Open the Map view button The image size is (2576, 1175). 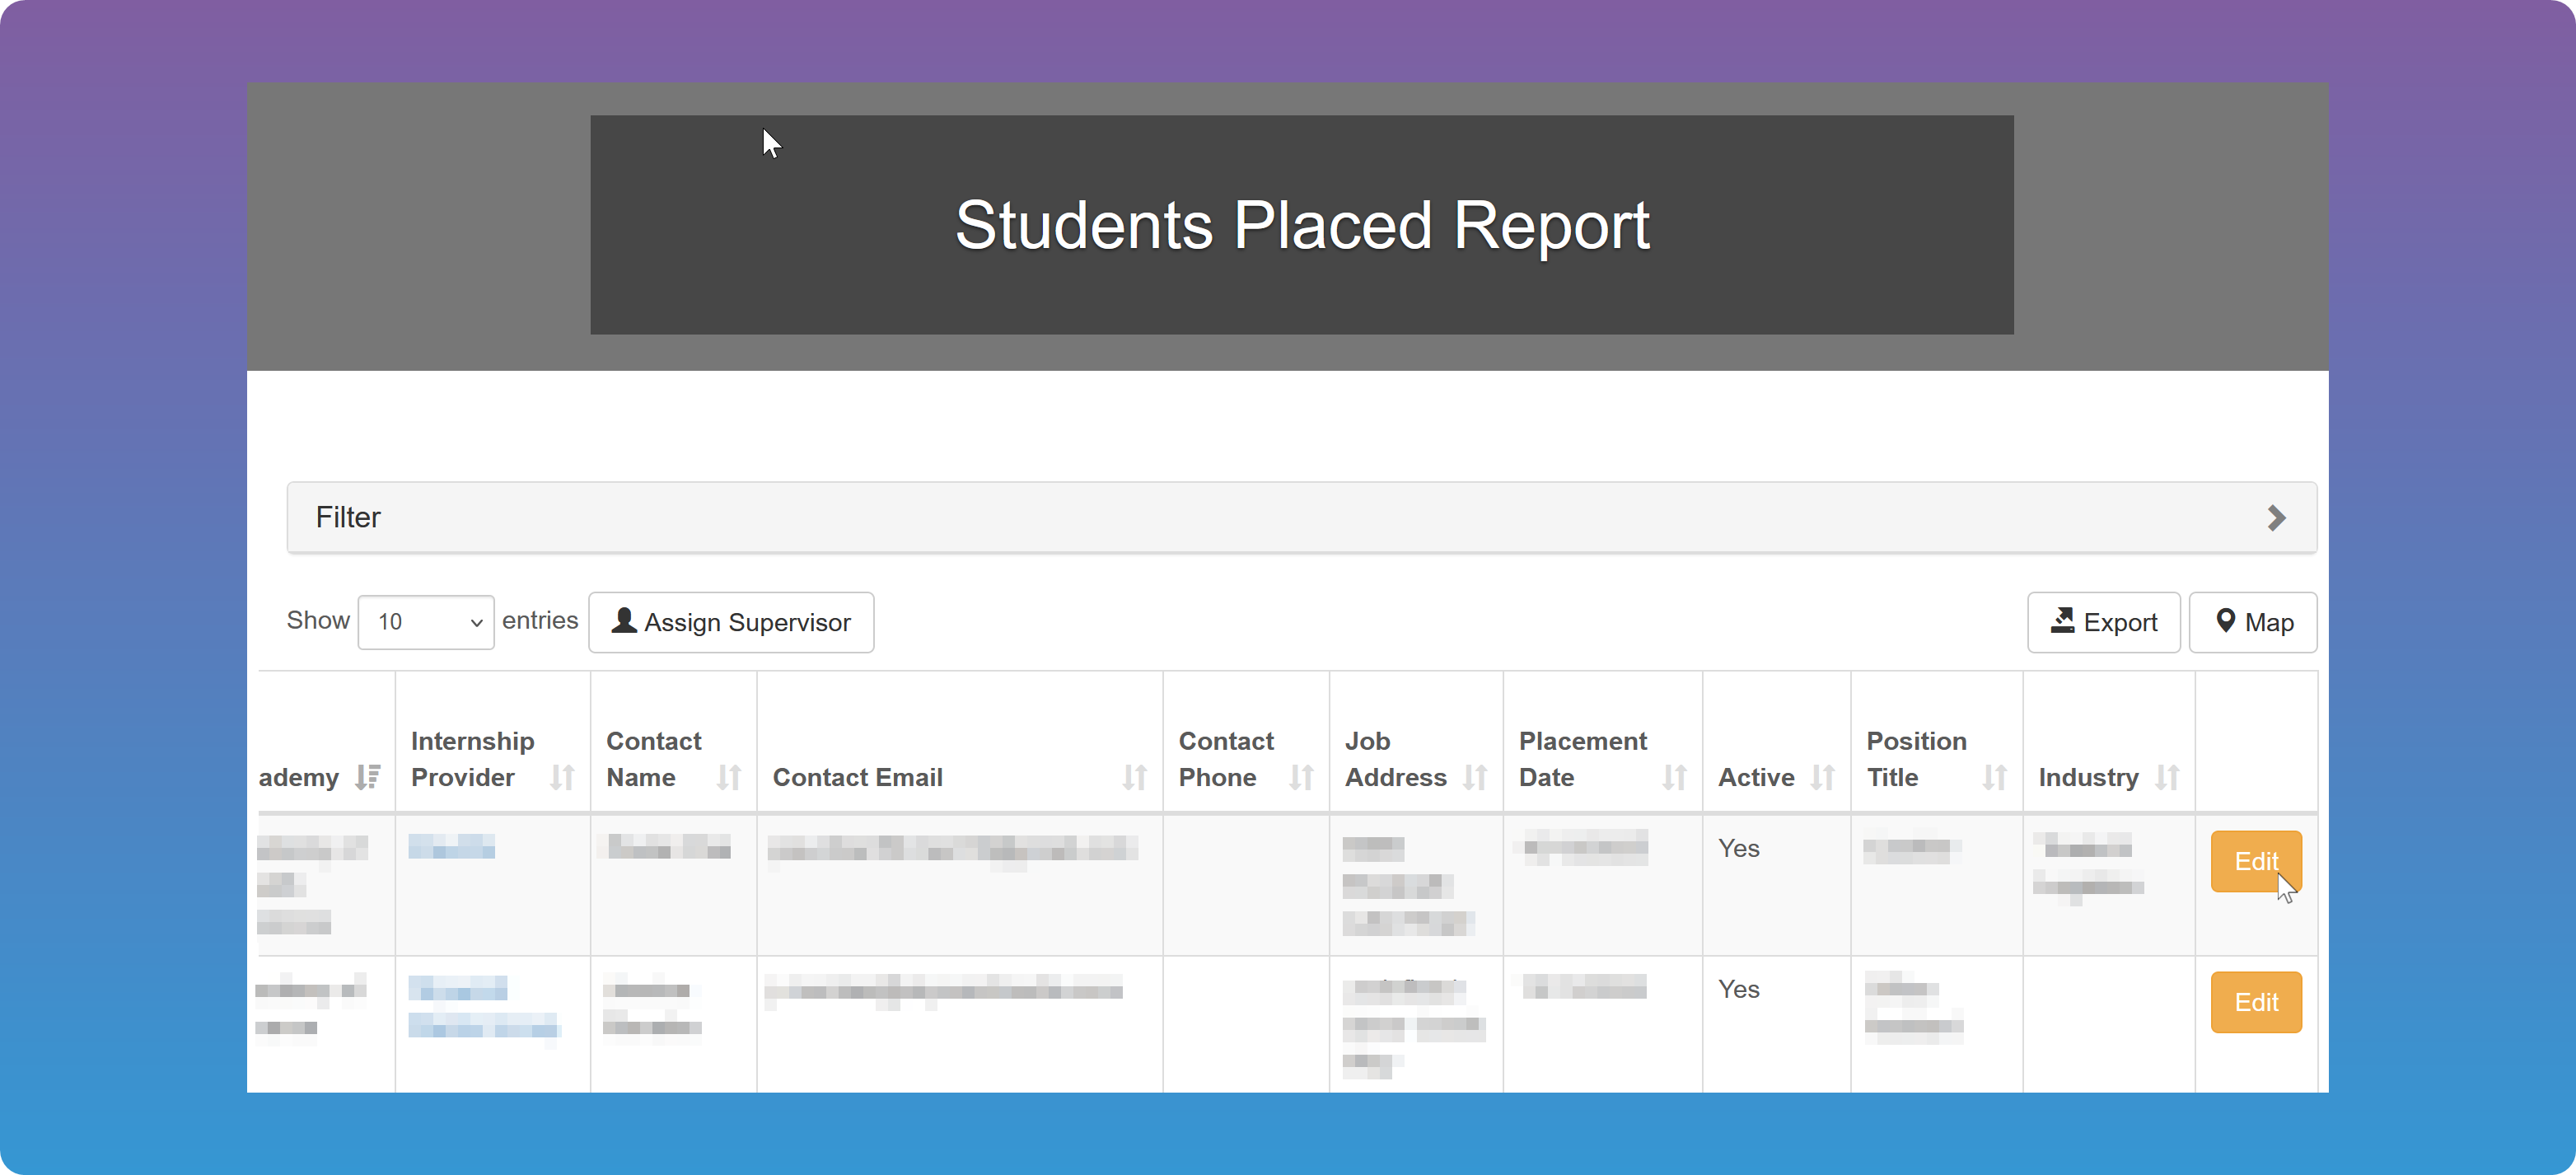pyautogui.click(x=2253, y=622)
